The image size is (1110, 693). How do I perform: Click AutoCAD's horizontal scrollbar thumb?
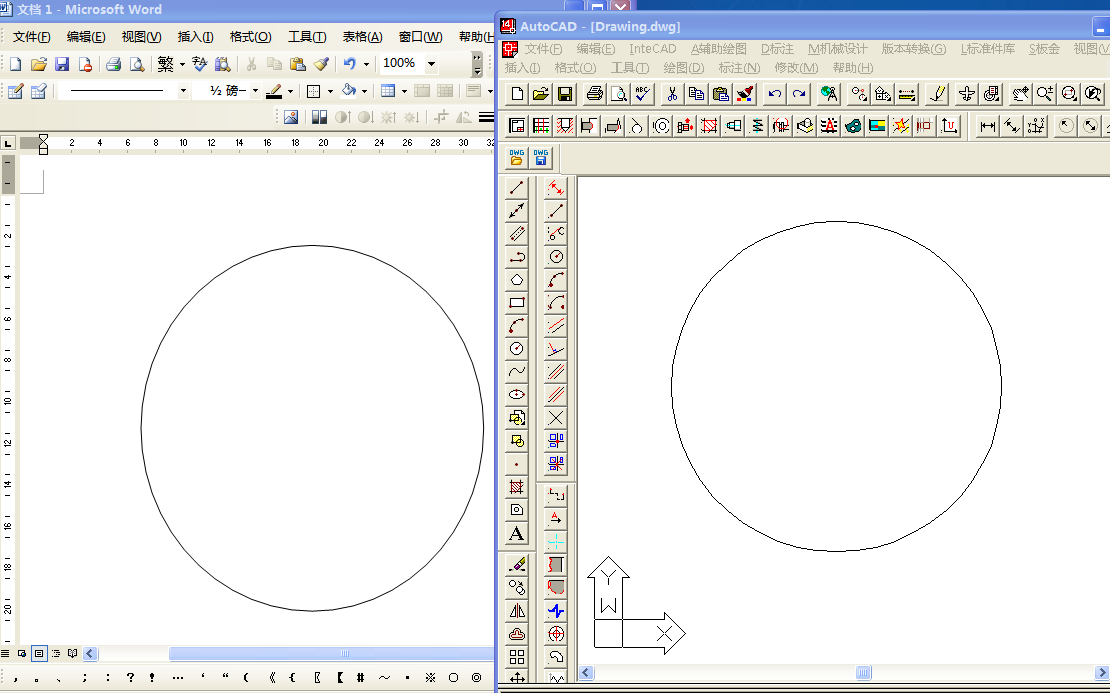click(x=863, y=672)
